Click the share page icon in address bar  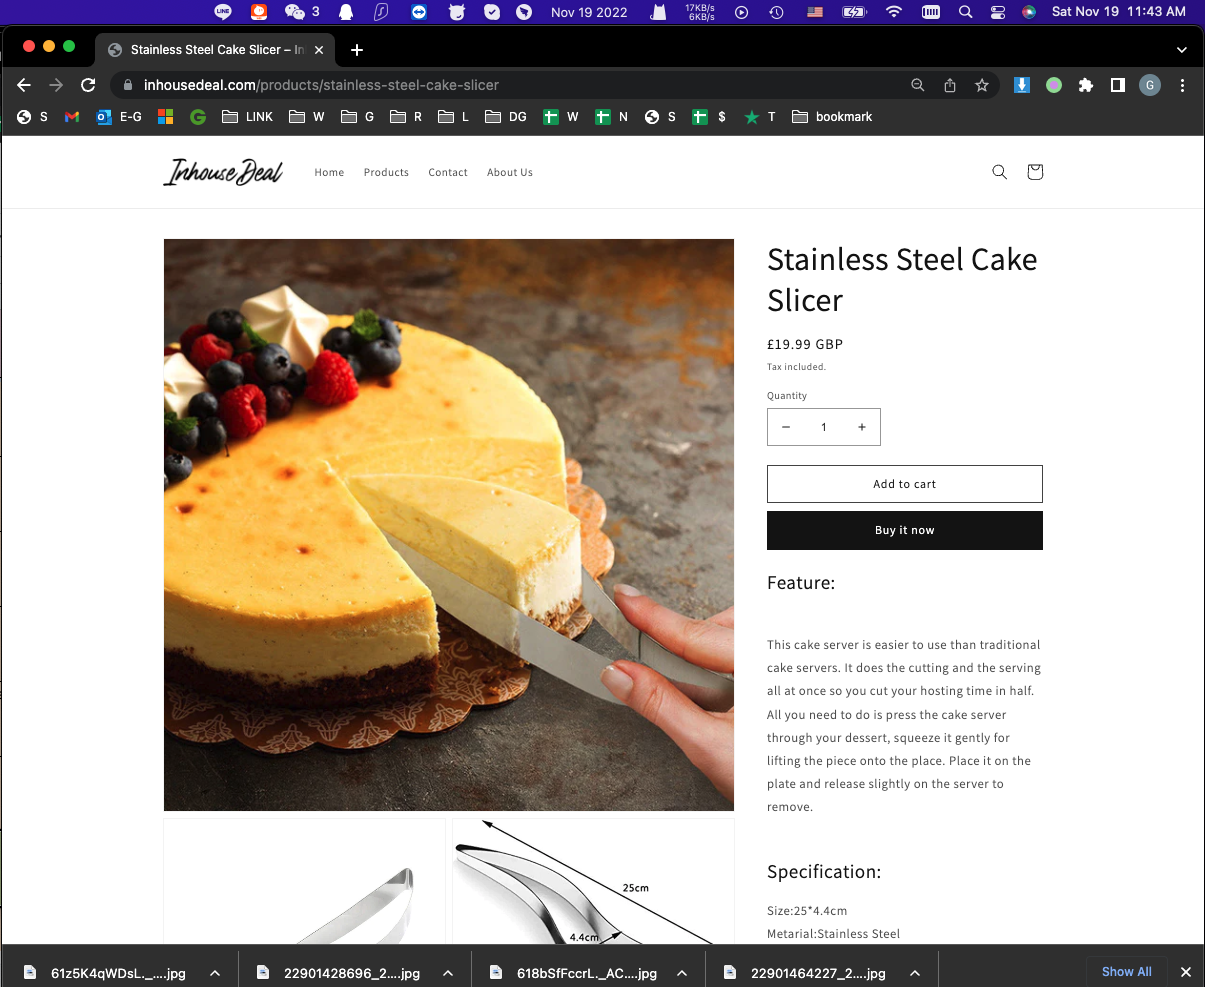(x=950, y=85)
